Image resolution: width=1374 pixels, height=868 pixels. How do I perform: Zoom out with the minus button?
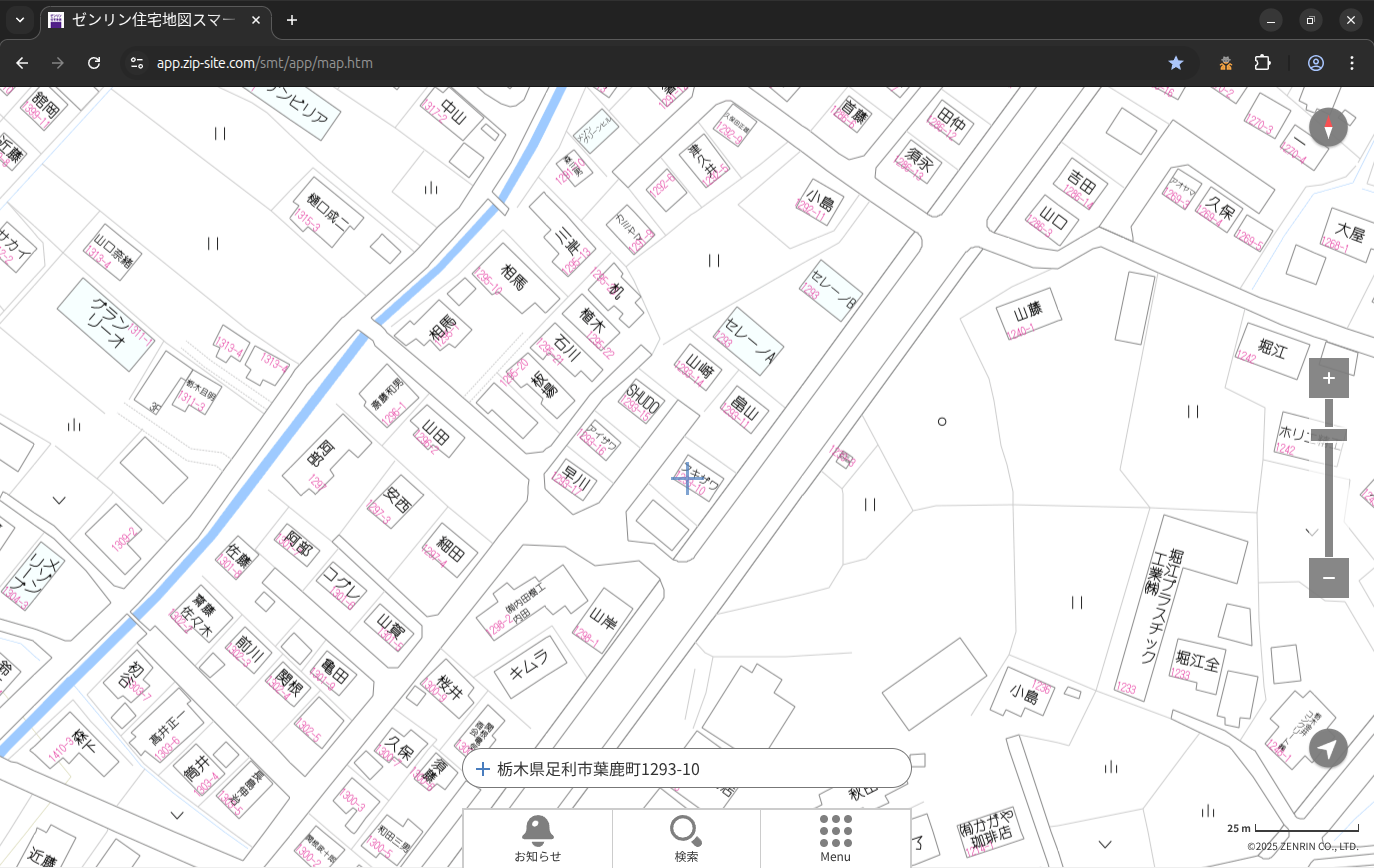pyautogui.click(x=1328, y=578)
